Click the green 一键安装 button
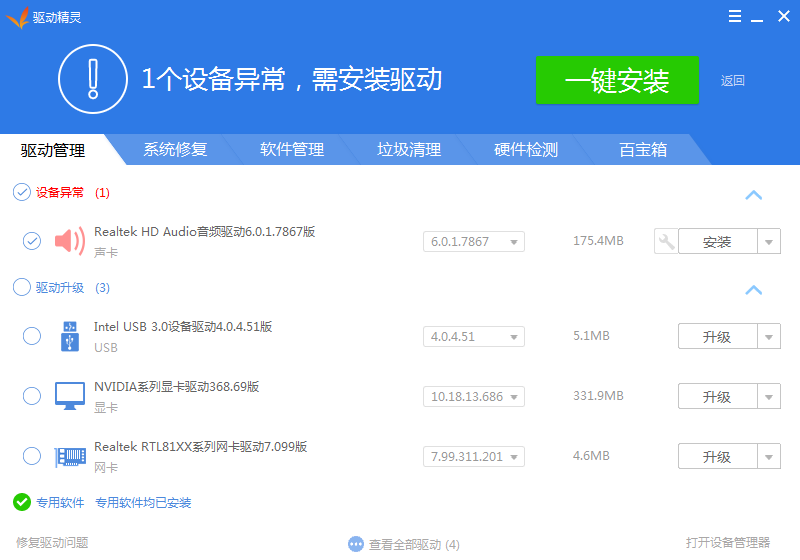Screen dimensions: 800x560 (x=617, y=80)
